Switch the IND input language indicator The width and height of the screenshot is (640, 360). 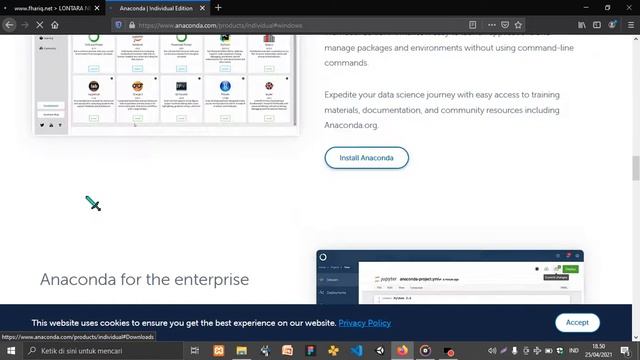click(x=573, y=351)
